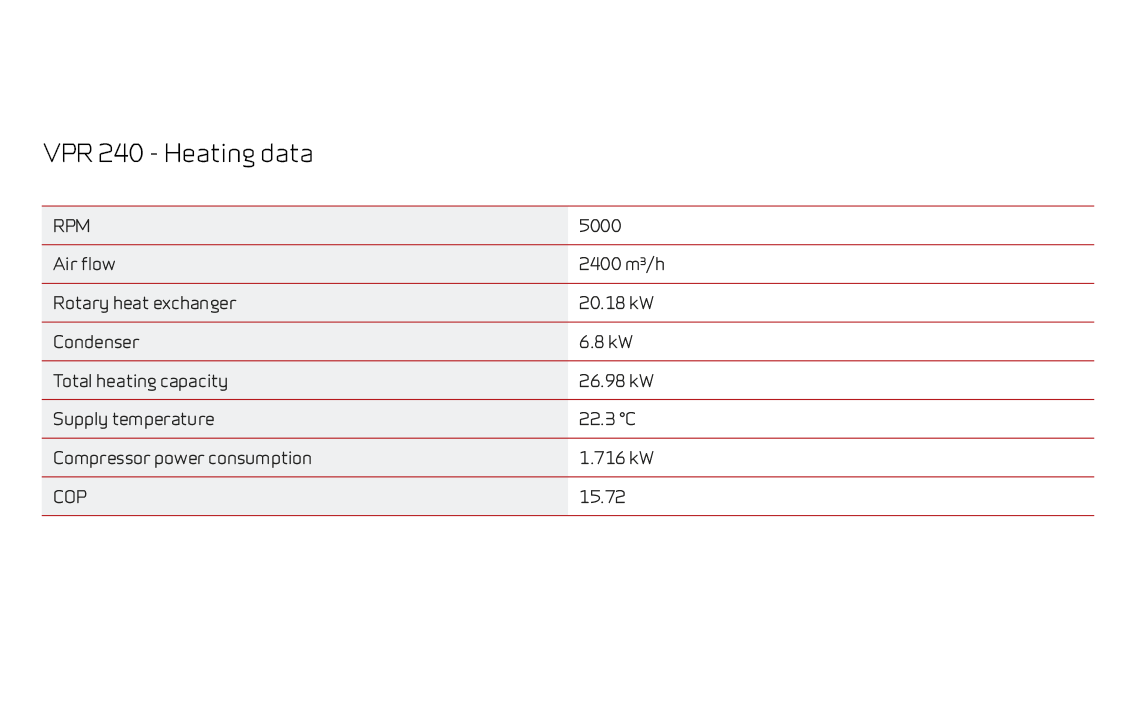The image size is (1144, 724).
Task: Click the 15.72 COP value
Action: [x=602, y=497]
